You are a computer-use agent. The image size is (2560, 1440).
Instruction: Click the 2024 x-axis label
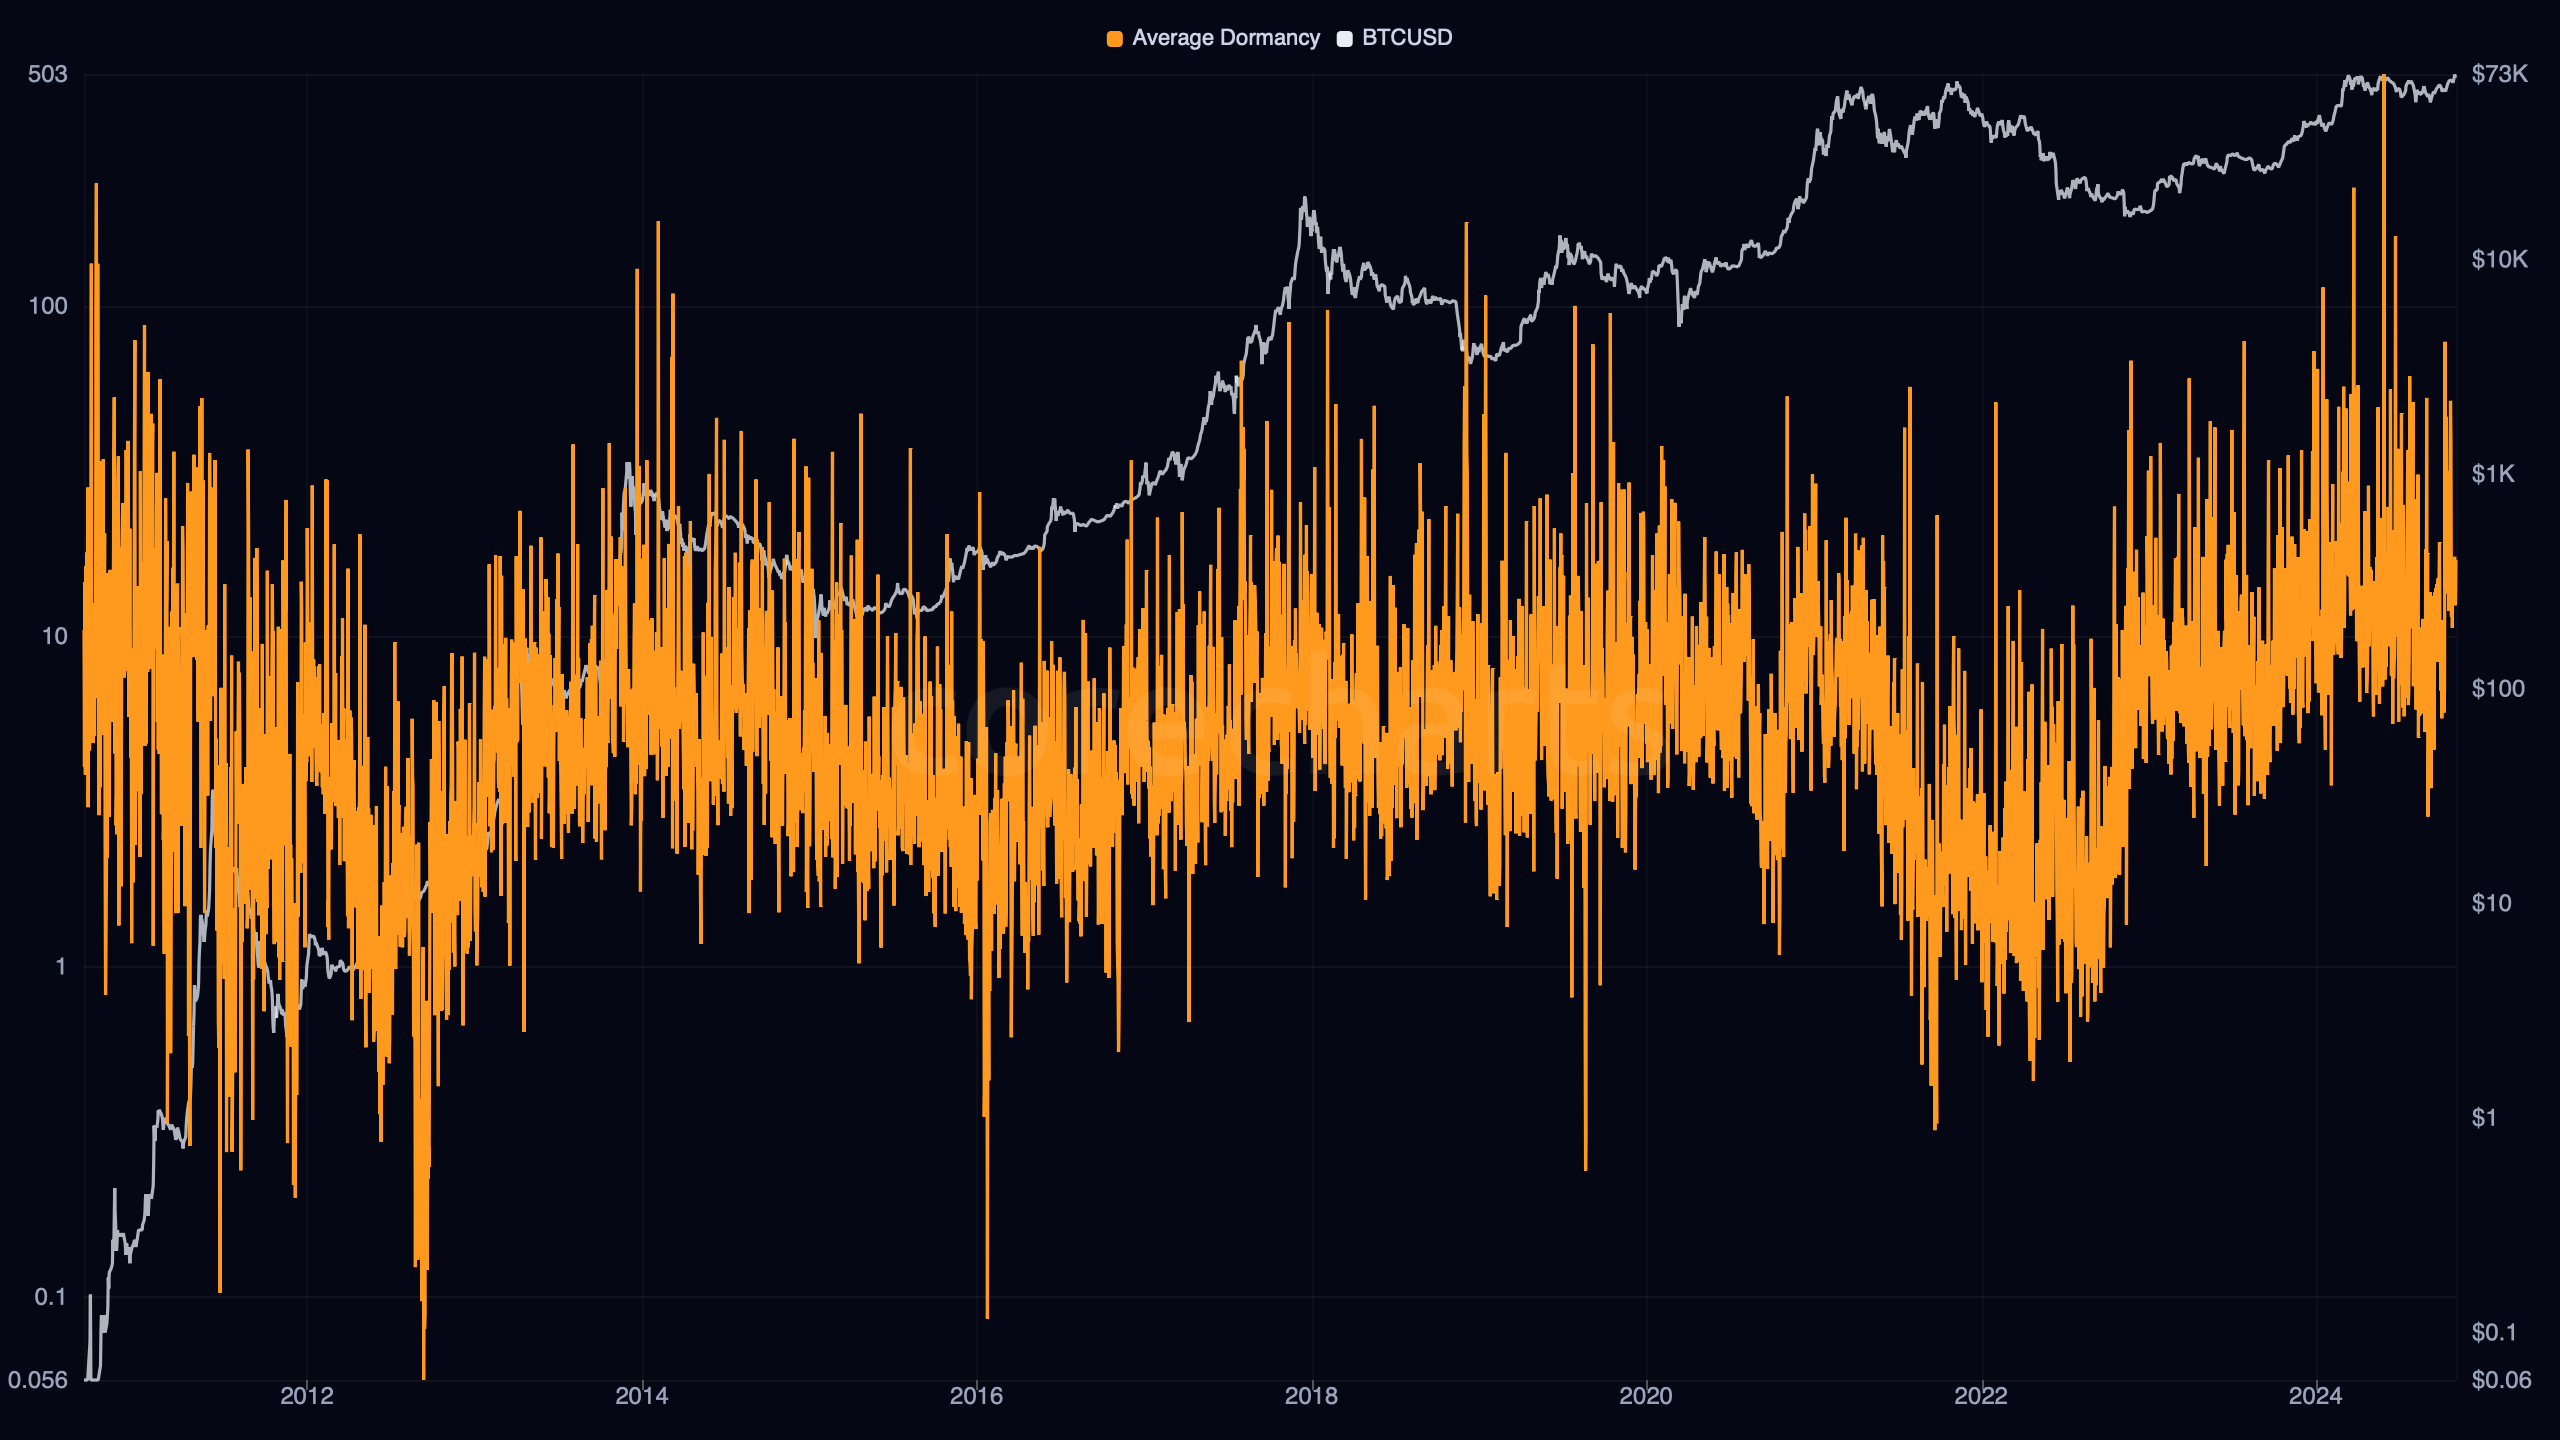pos(2315,1396)
